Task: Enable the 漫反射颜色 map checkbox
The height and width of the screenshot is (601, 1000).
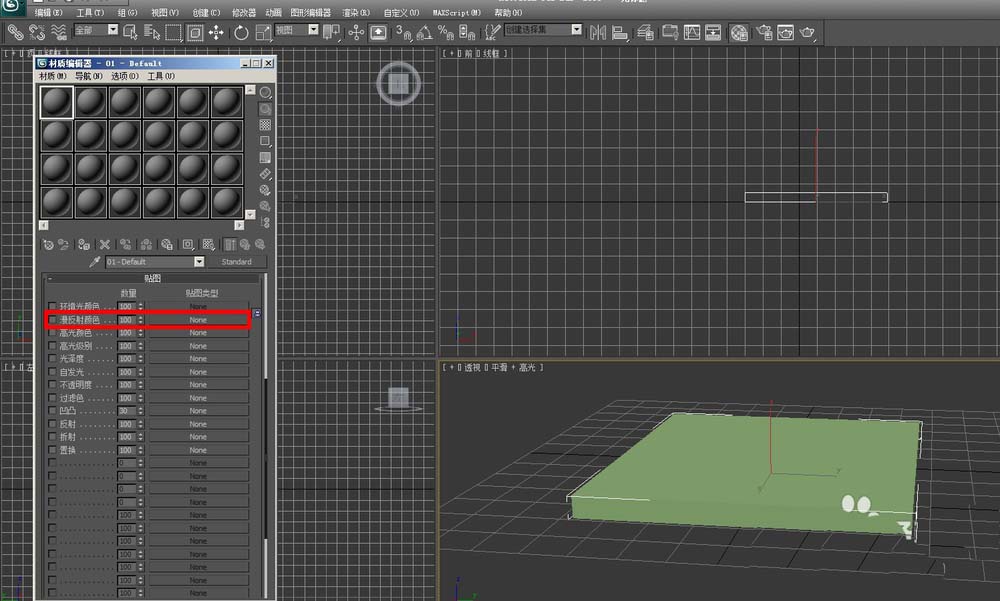Action: point(53,320)
